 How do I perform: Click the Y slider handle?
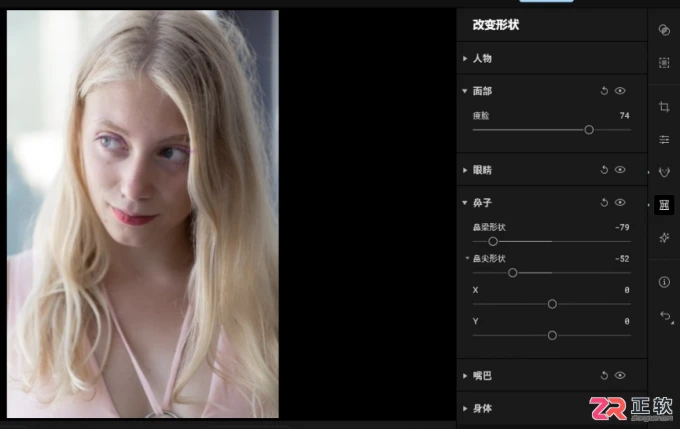[x=552, y=335]
